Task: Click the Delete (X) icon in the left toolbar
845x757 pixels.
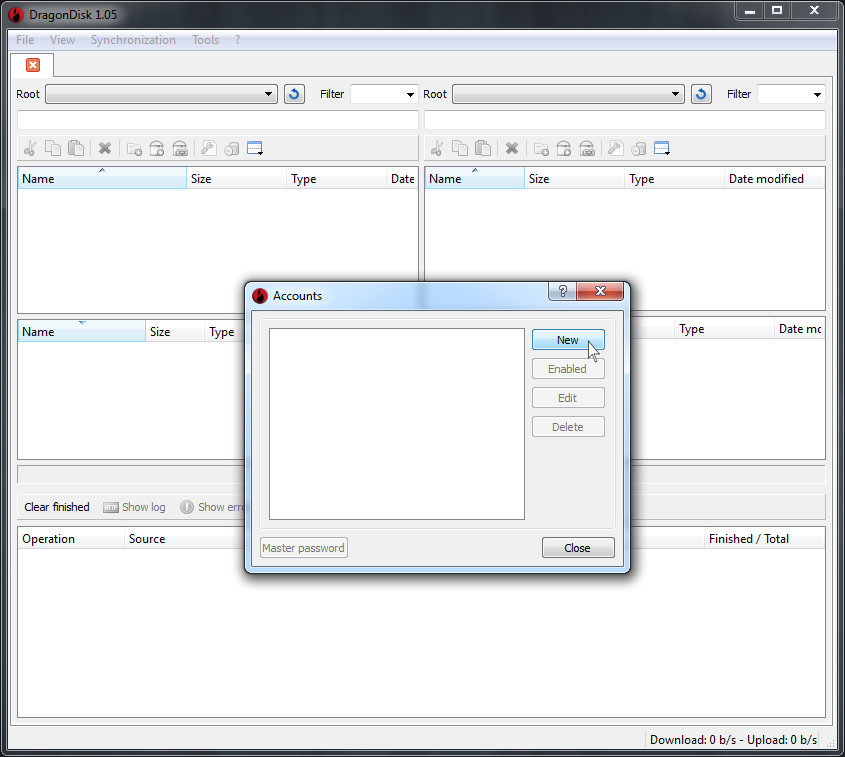Action: (105, 148)
